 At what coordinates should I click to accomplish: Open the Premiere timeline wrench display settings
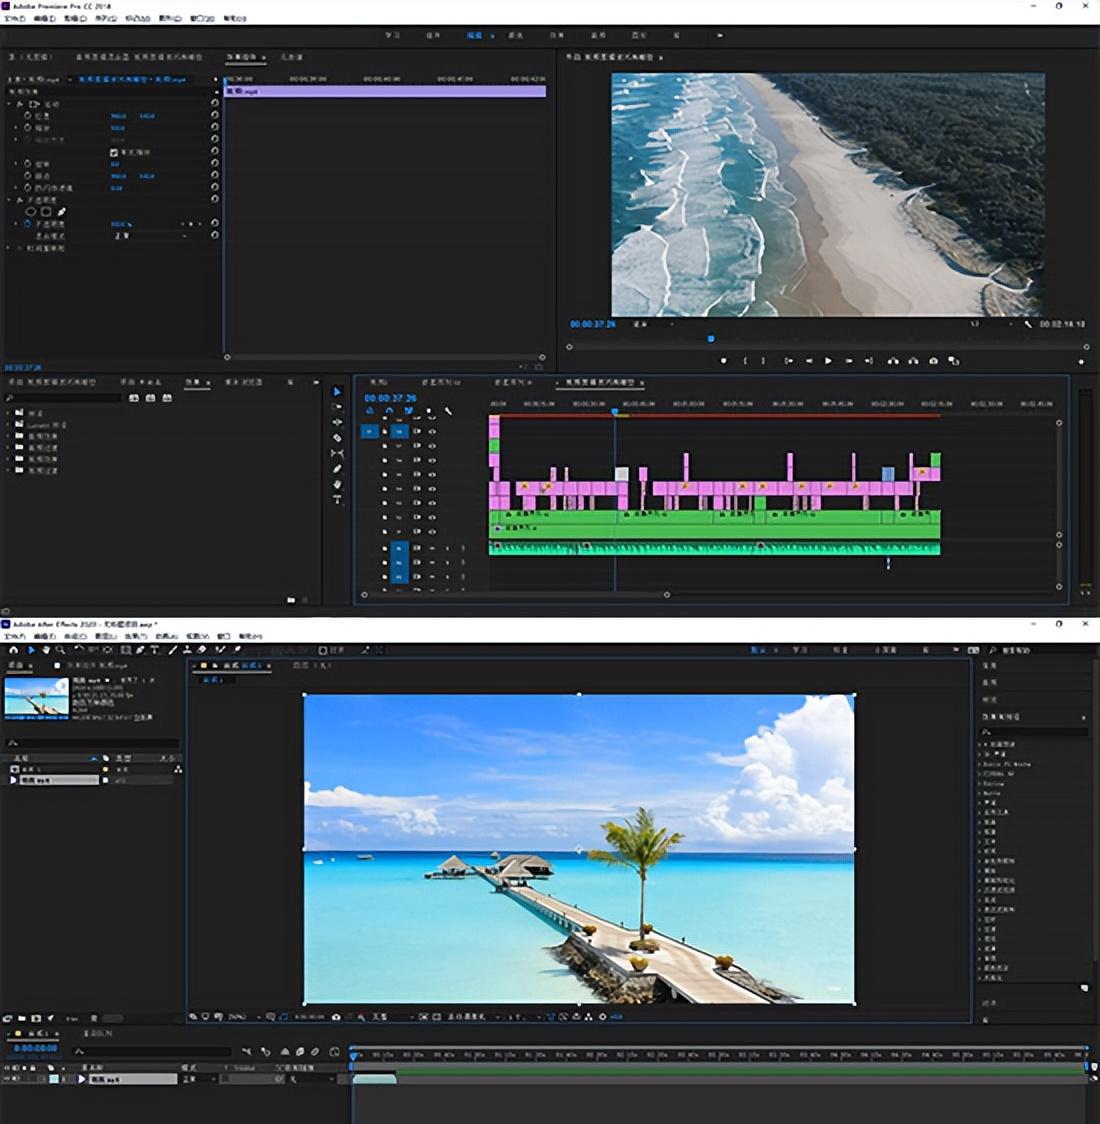(x=449, y=411)
